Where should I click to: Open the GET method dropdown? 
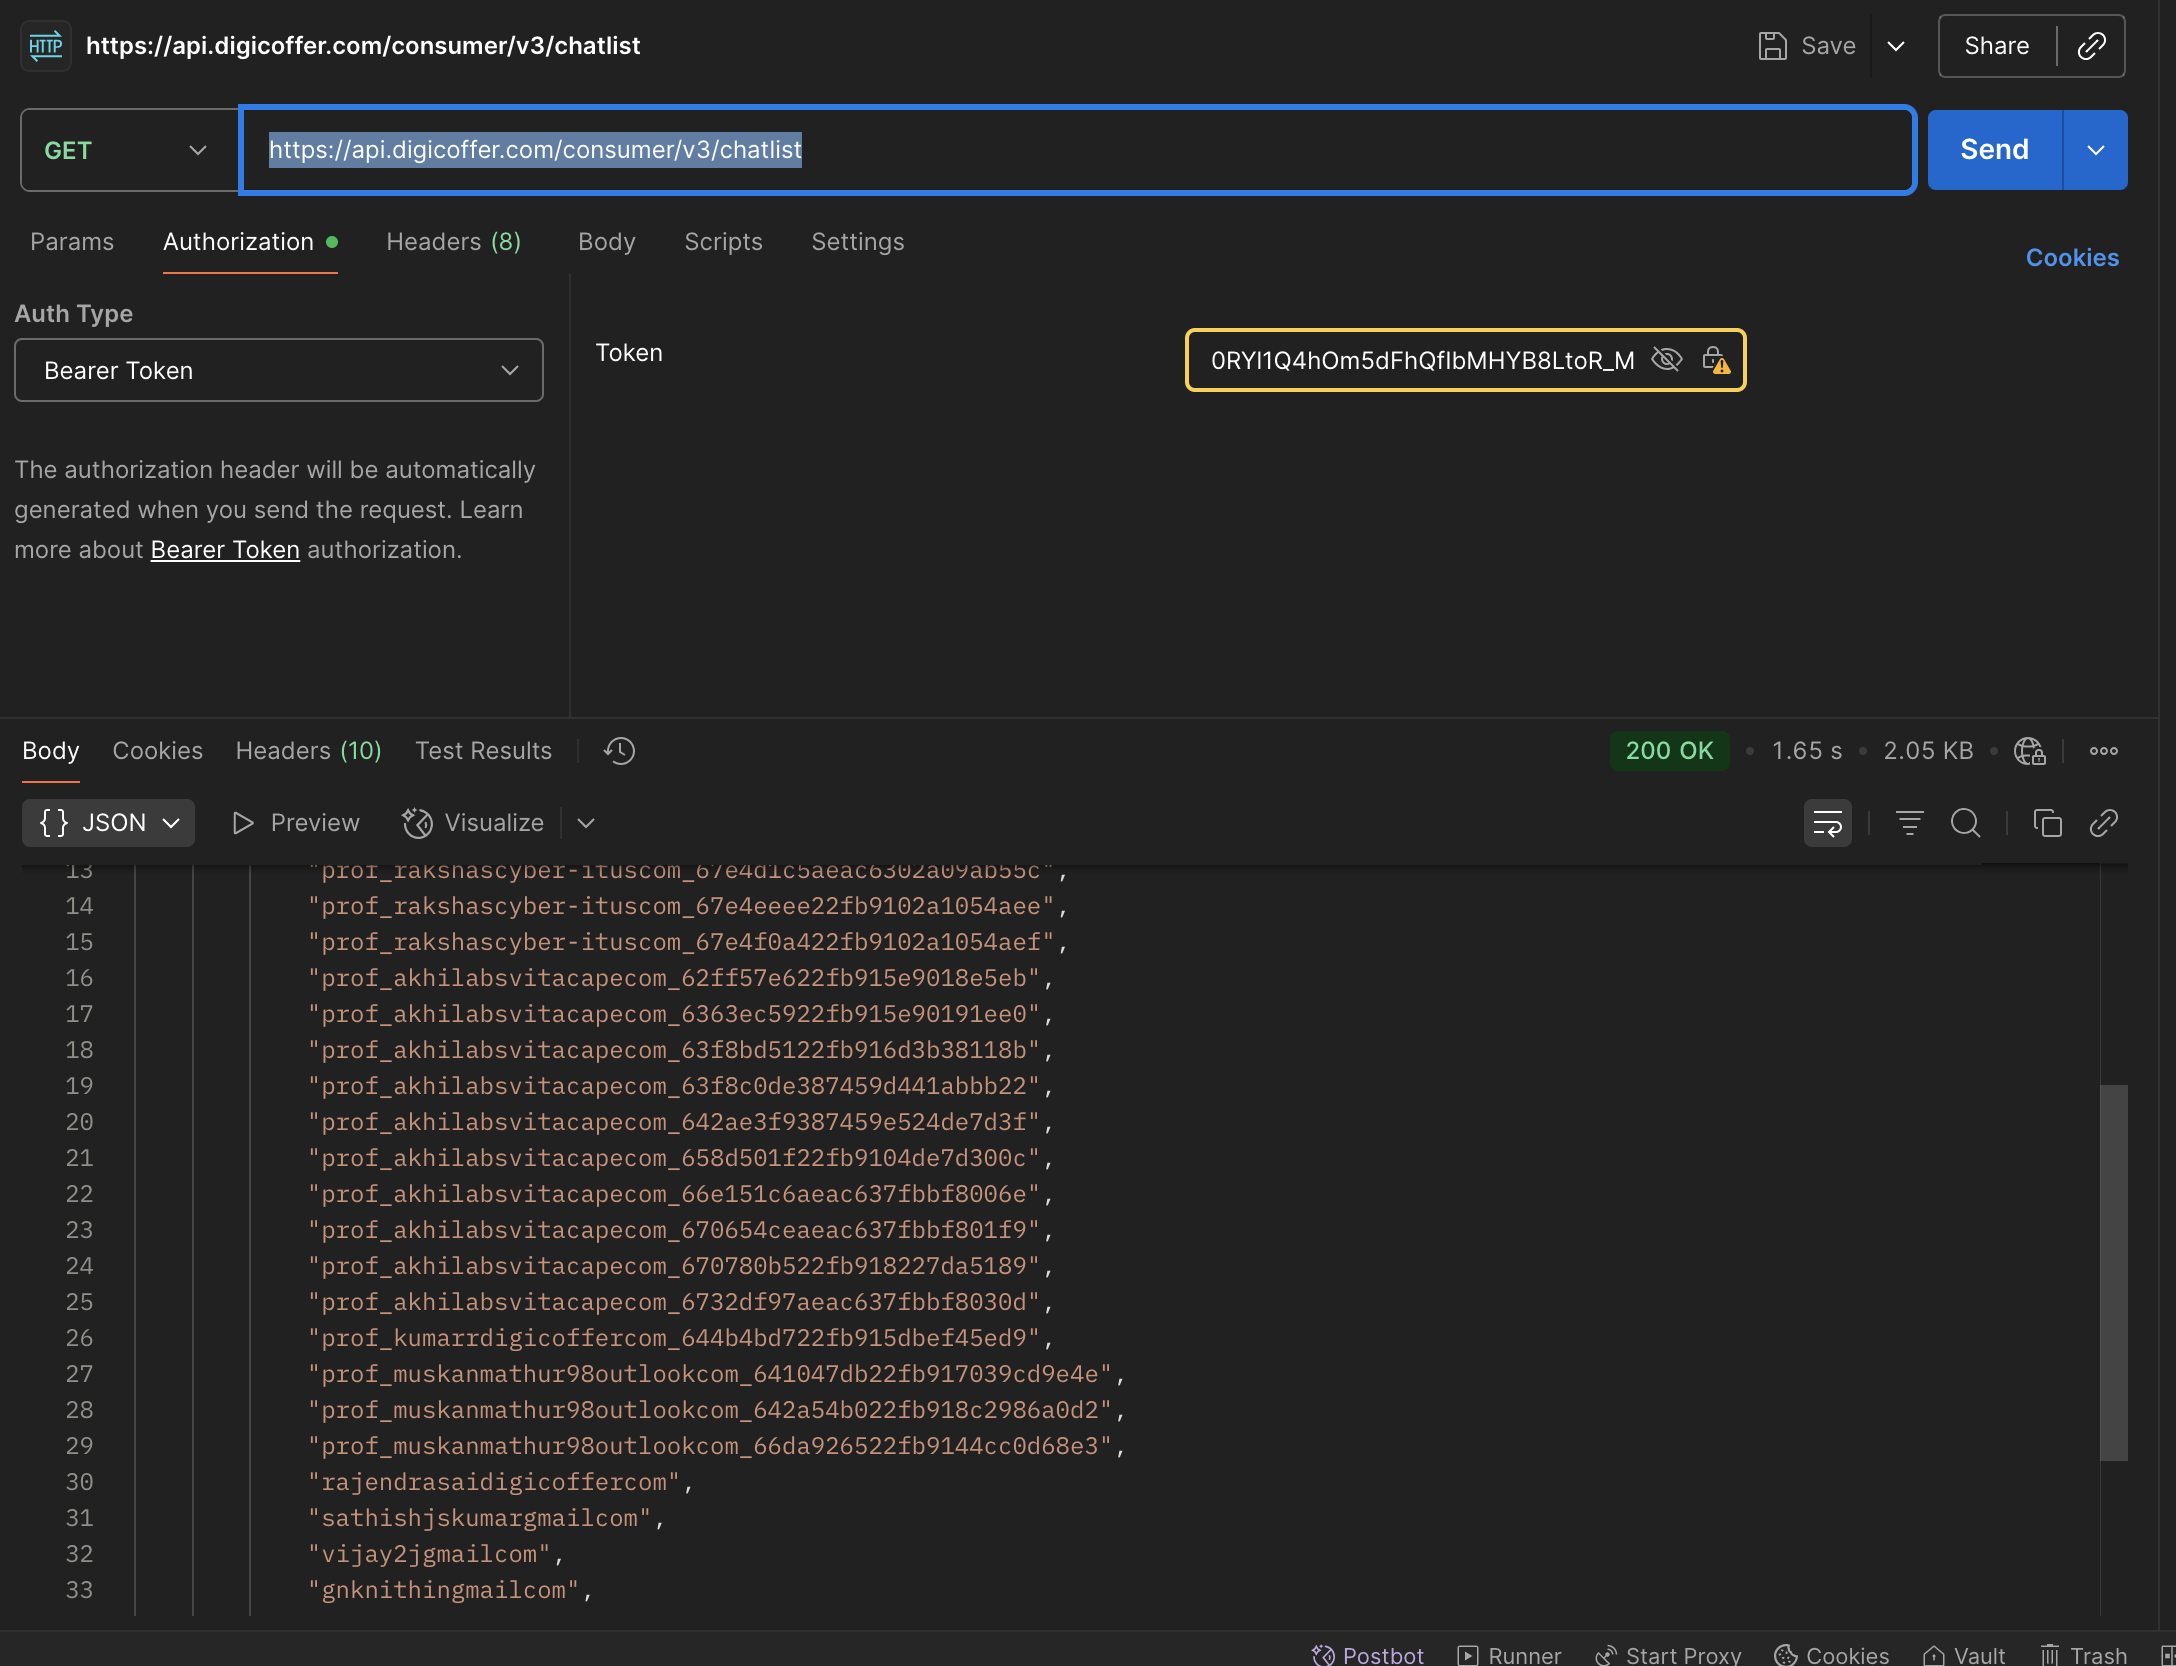tap(128, 150)
